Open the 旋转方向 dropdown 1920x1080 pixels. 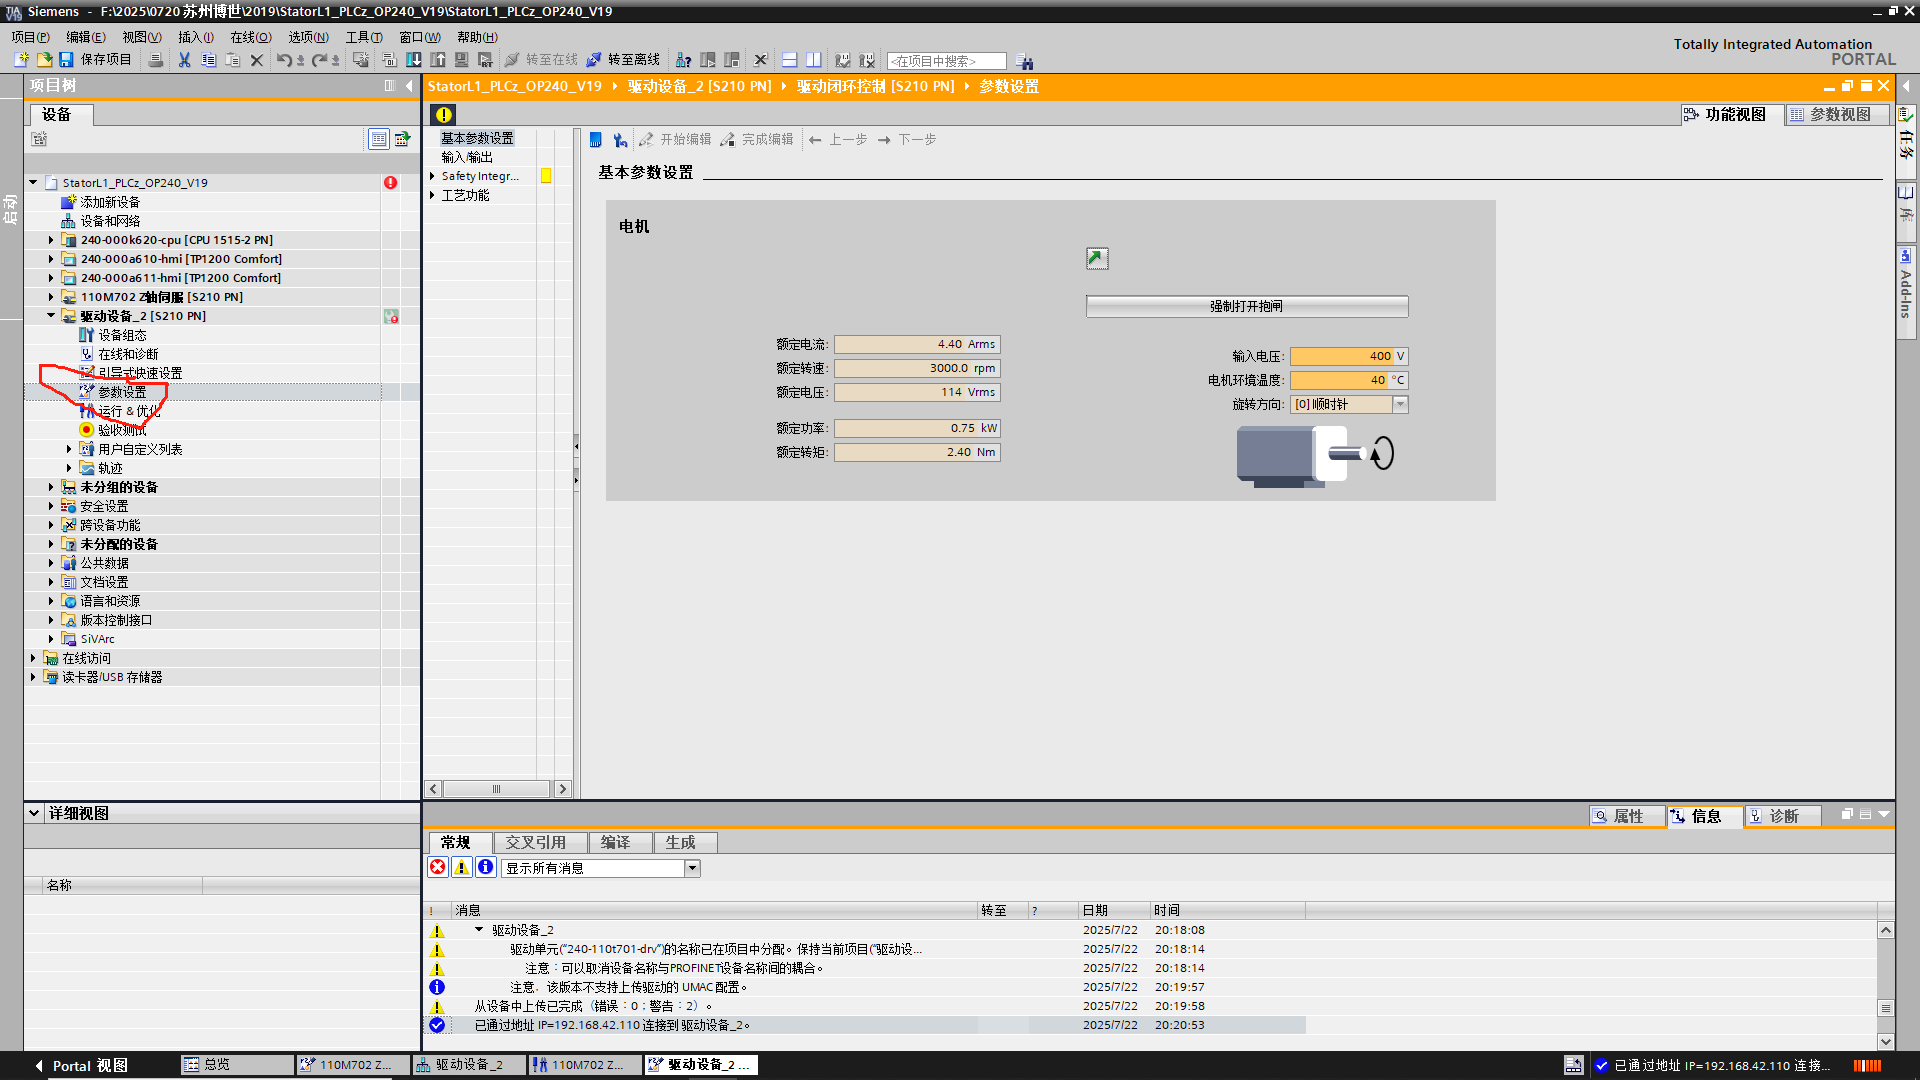tap(1400, 404)
